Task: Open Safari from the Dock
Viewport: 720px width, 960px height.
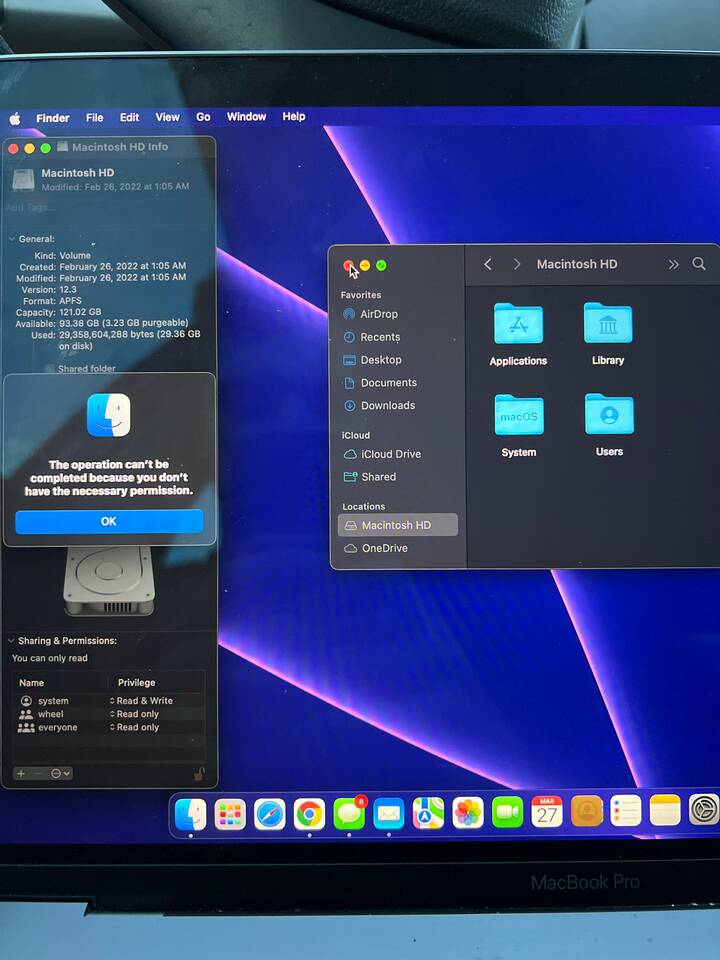Action: tap(269, 814)
